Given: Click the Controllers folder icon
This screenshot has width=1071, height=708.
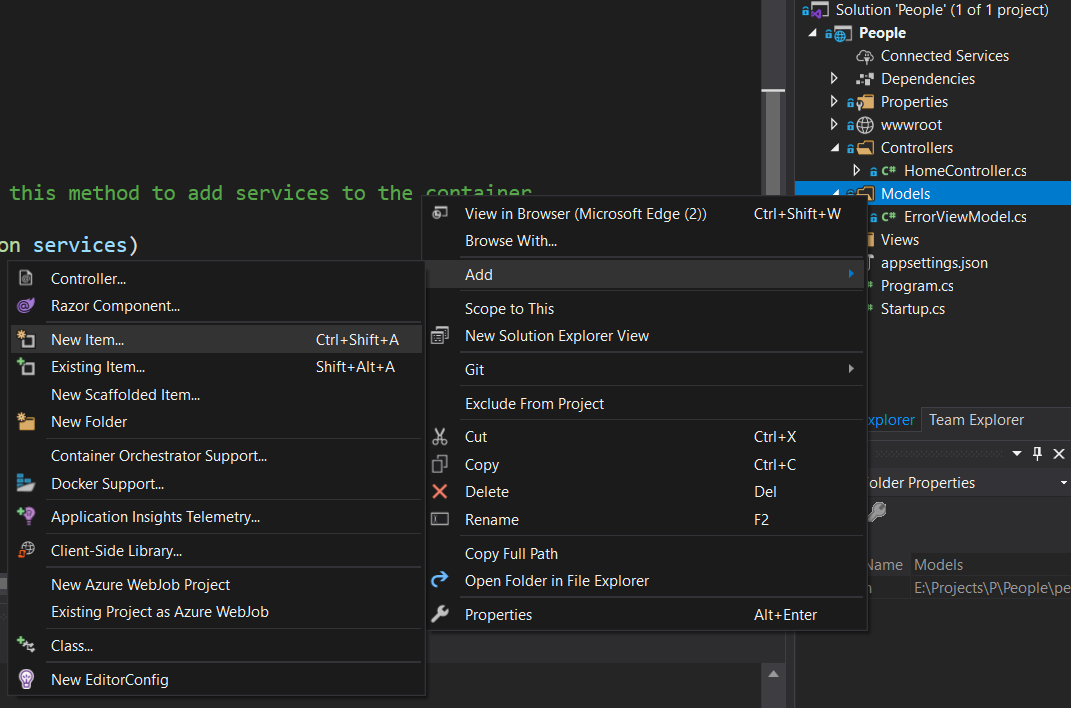Looking at the screenshot, I should click(x=865, y=147).
